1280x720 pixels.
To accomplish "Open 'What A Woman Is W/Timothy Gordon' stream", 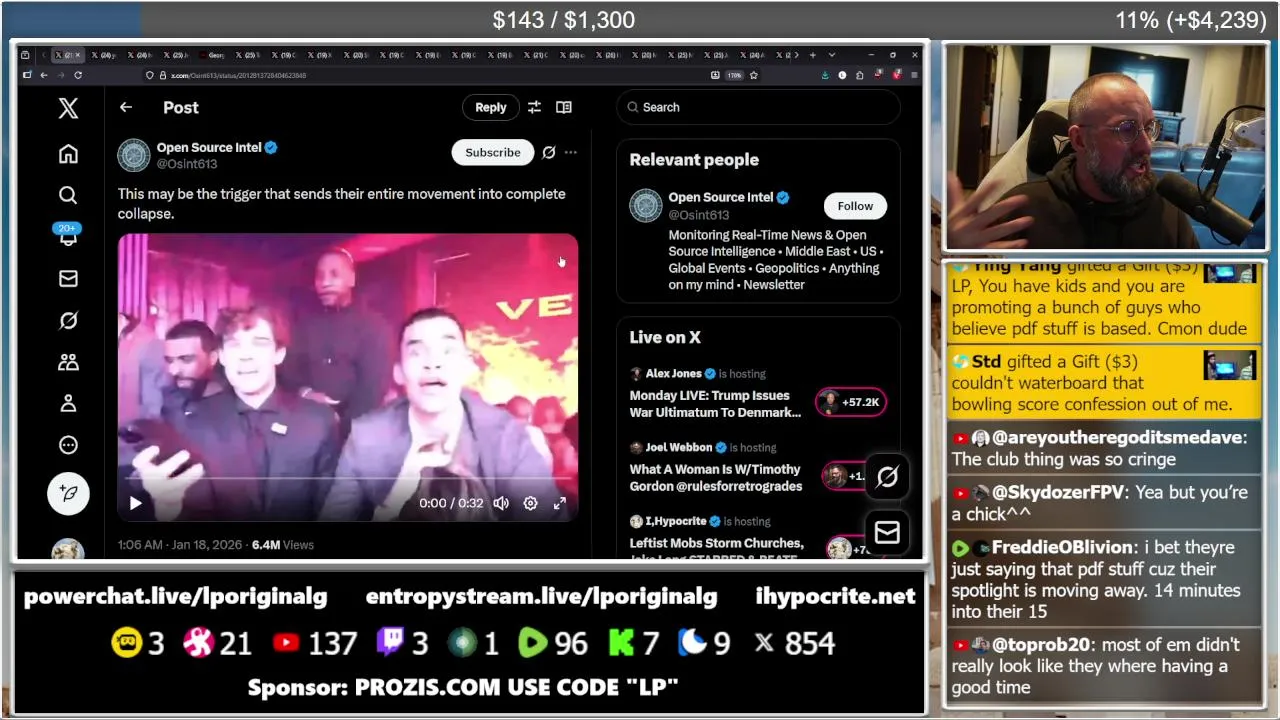I will [715, 478].
